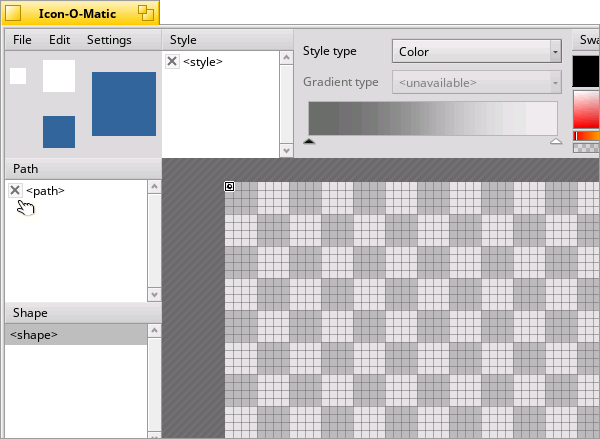Click the medium blue icon preview
The image size is (600, 439).
tap(59, 132)
